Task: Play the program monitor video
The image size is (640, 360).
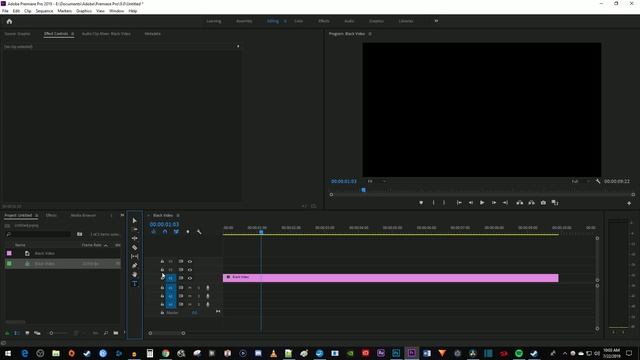Action: 482,202
